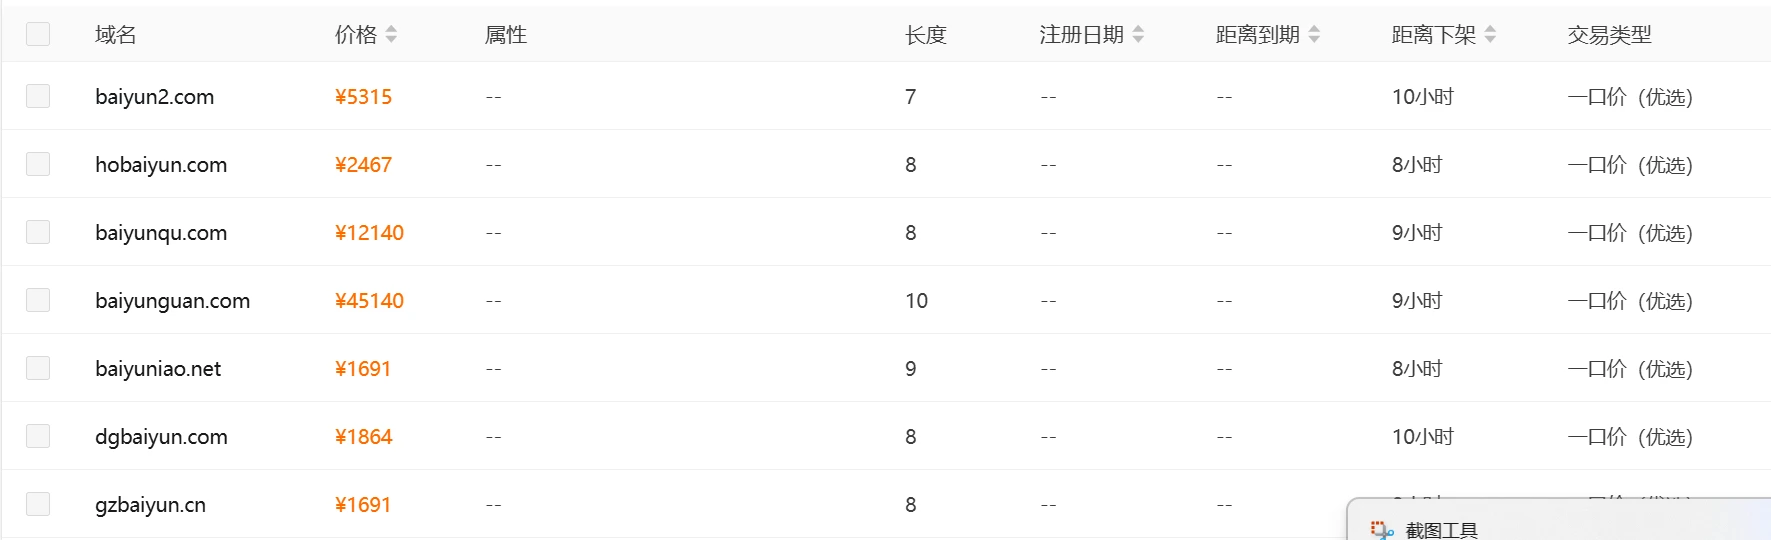Tick the checkbox beside baiyuniao.net
The width and height of the screenshot is (1771, 540).
click(x=38, y=369)
